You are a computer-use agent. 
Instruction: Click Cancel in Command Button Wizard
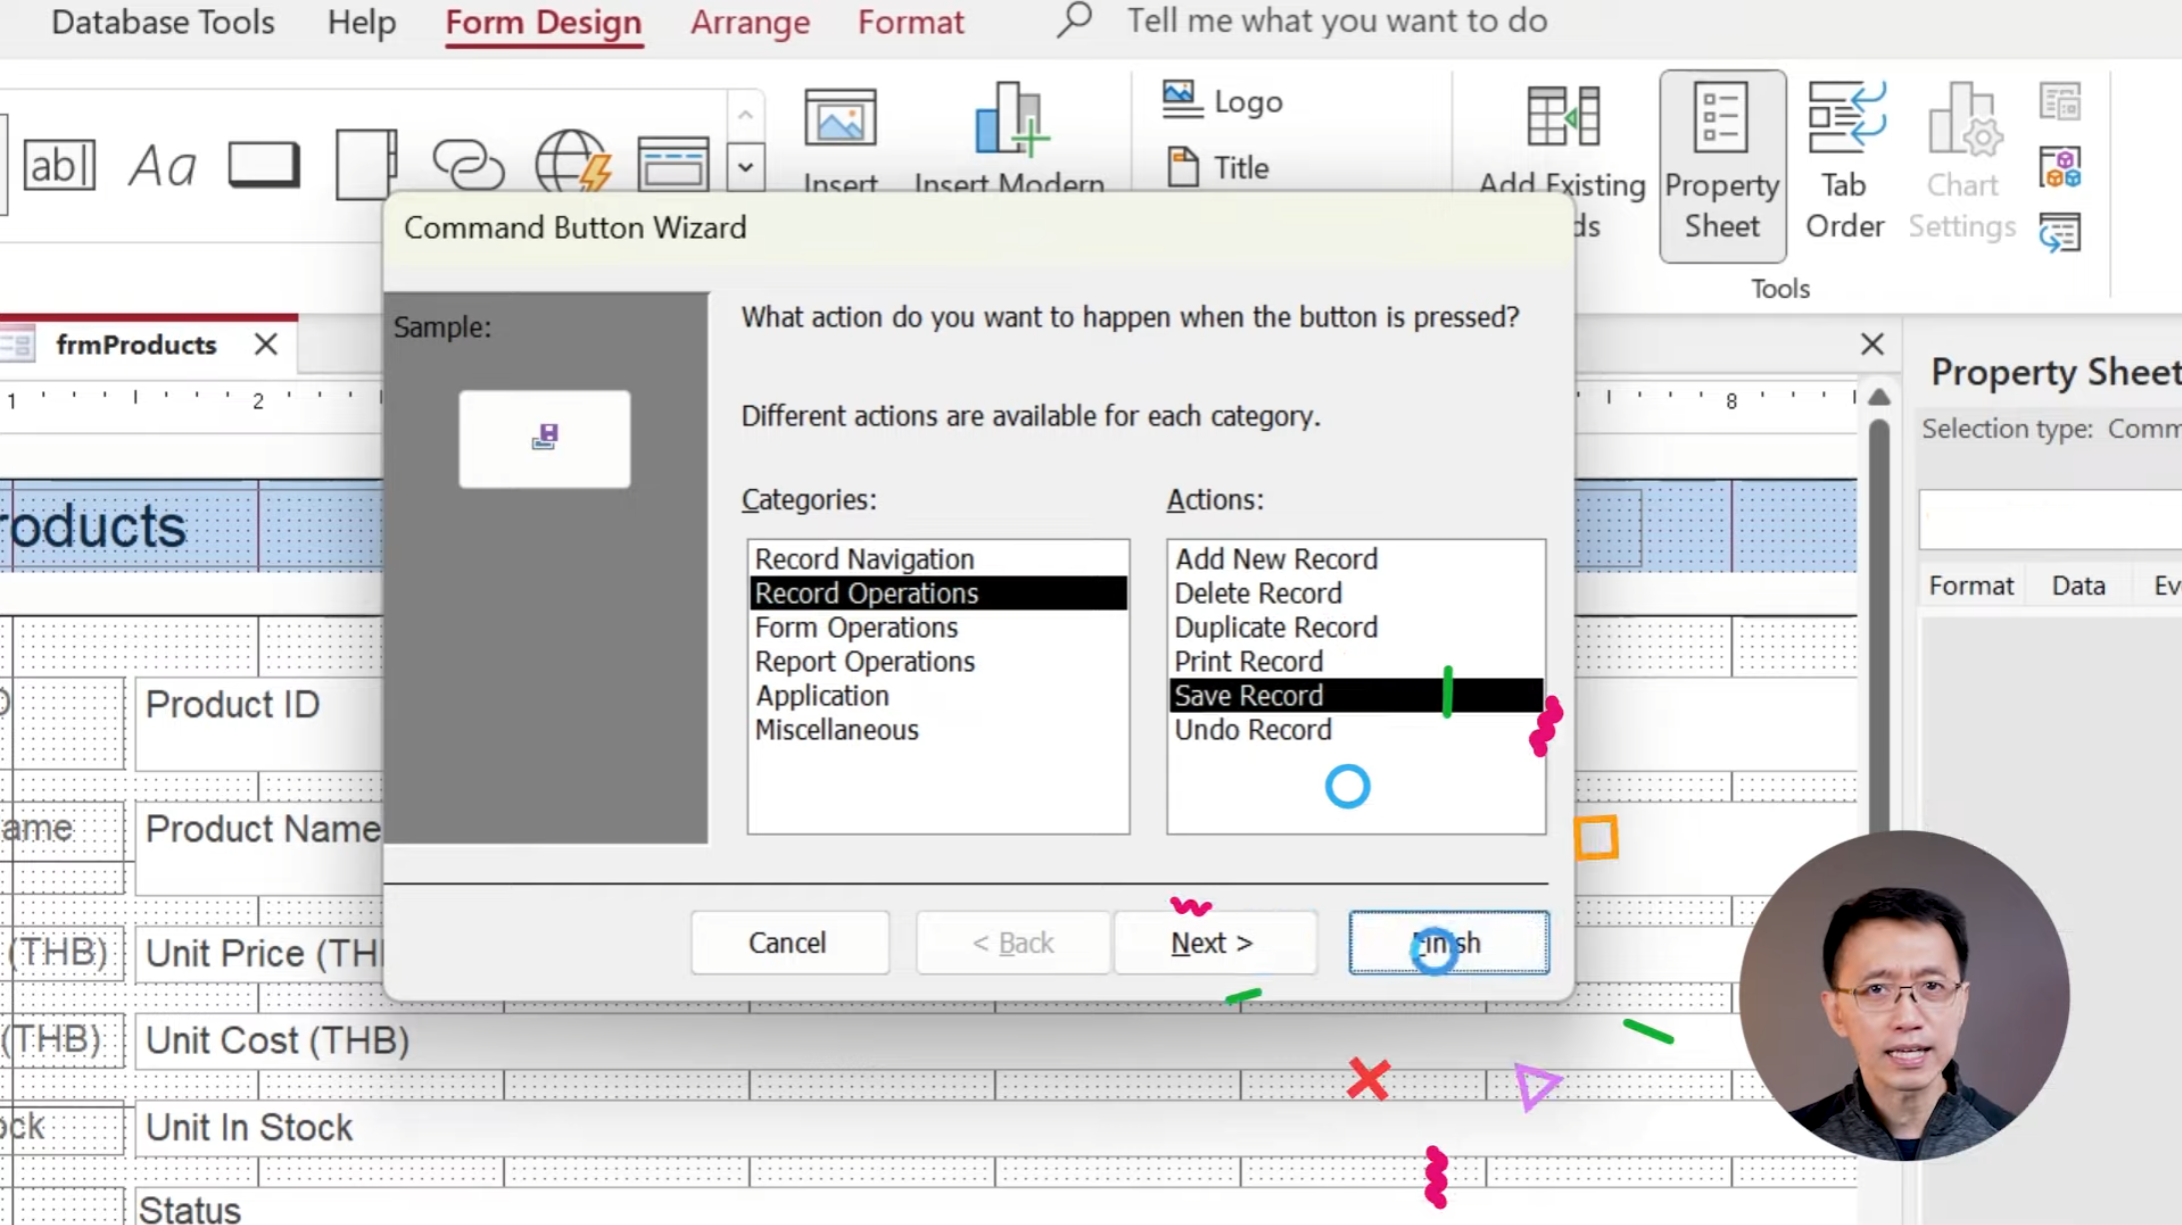click(788, 943)
